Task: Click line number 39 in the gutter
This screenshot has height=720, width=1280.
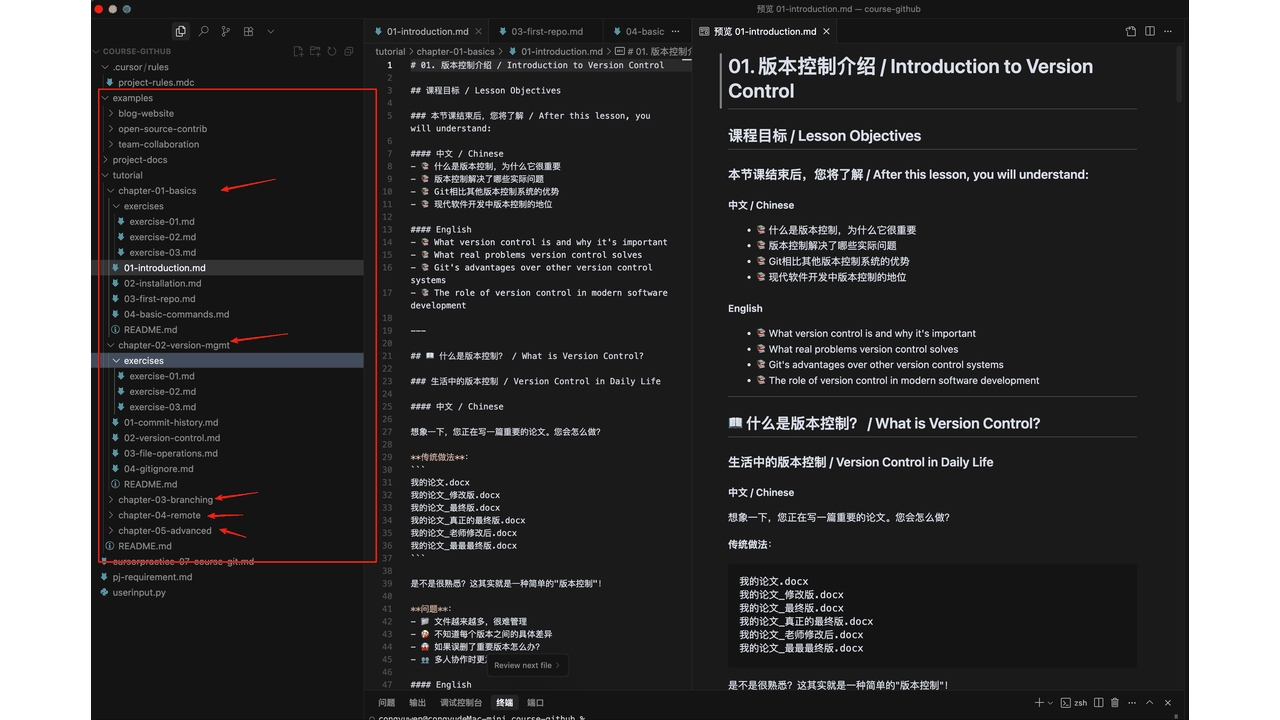Action: 388,584
